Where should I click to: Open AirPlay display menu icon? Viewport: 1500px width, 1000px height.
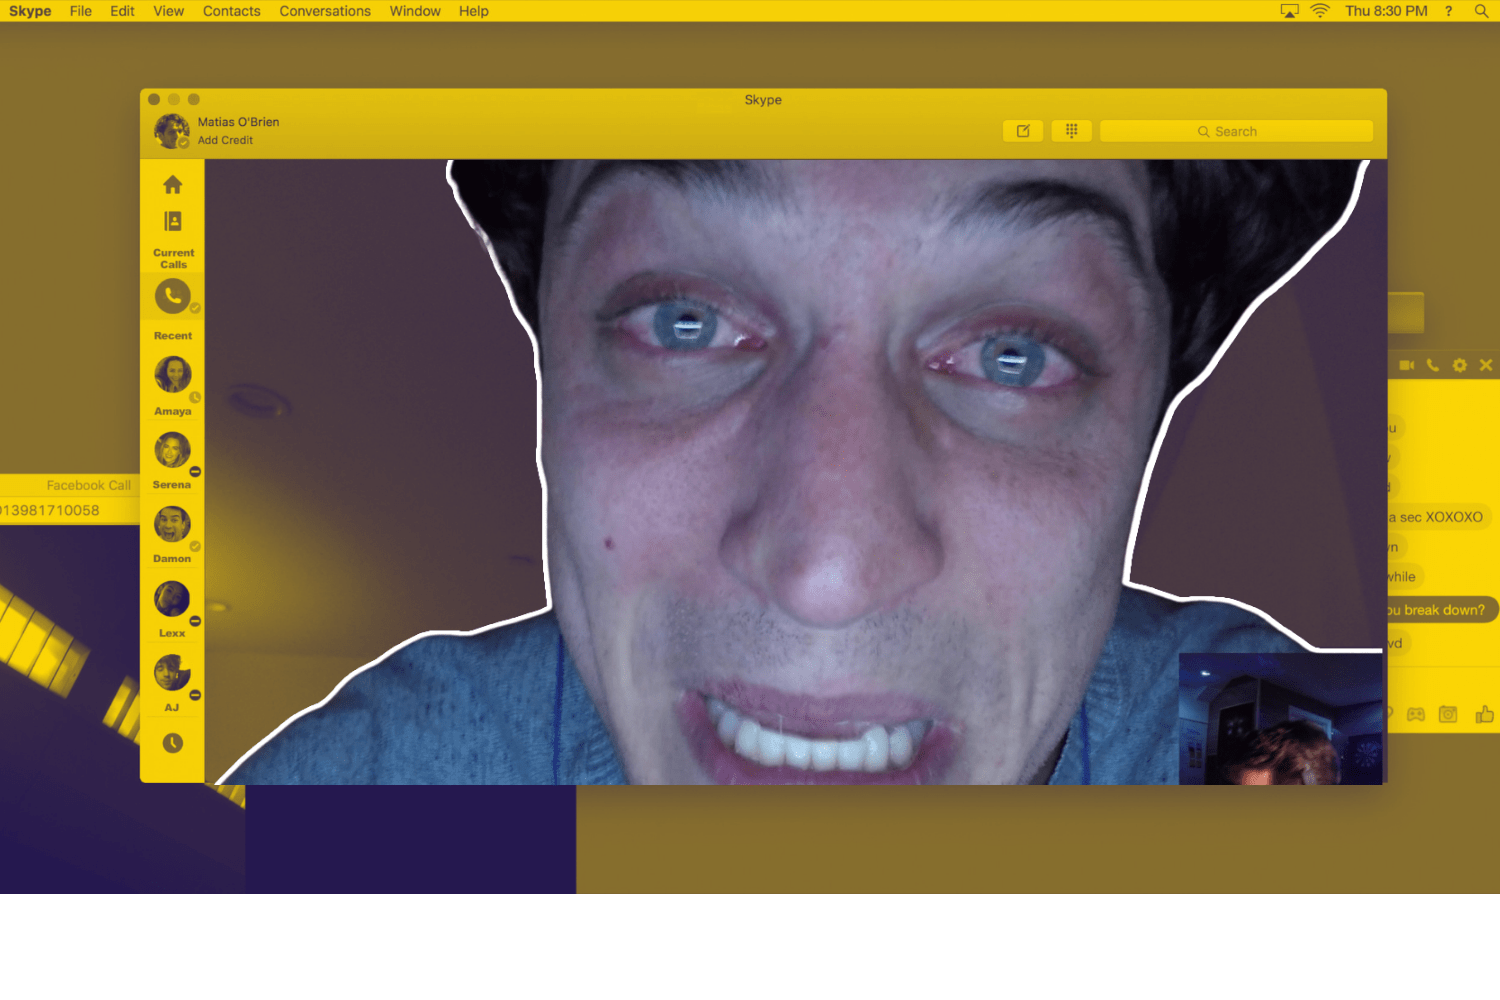pyautogui.click(x=1290, y=11)
